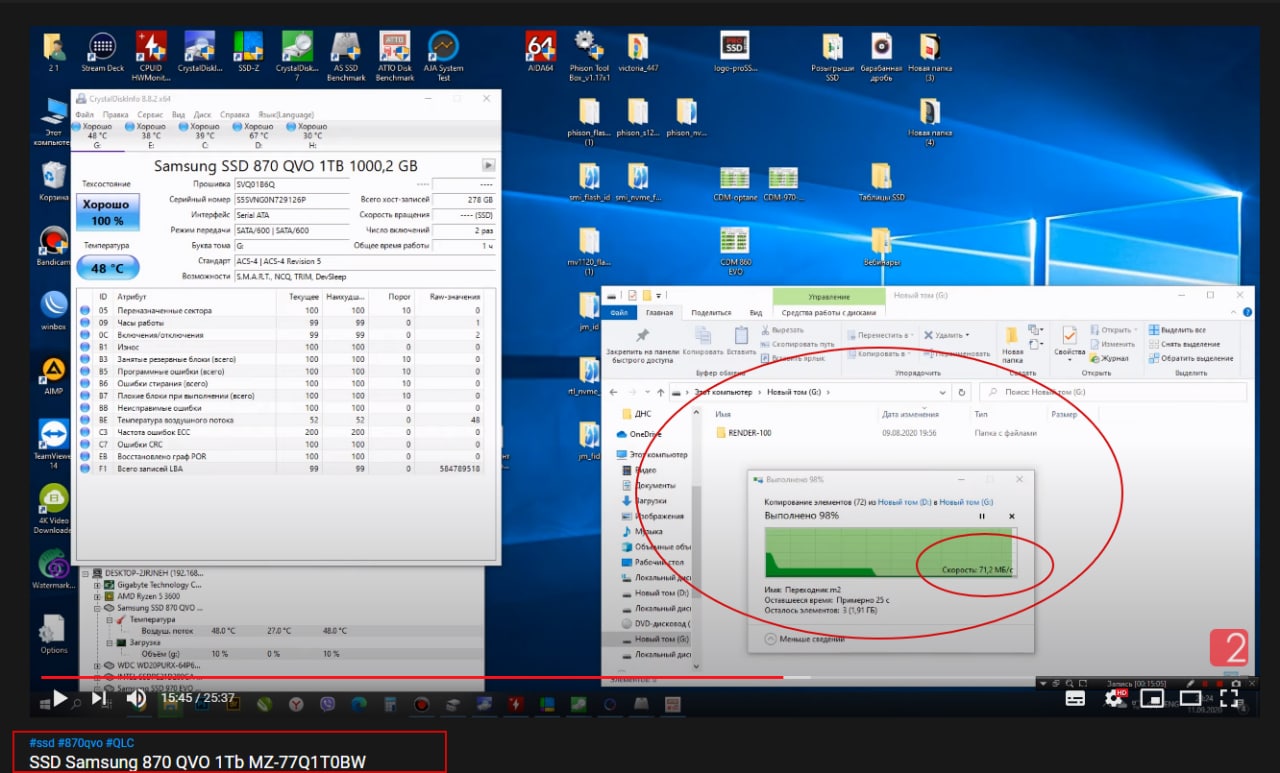Viewport: 1280px width, 773px height.
Task: Select the RENDER-100 folder in Explorer
Action: coord(743,433)
